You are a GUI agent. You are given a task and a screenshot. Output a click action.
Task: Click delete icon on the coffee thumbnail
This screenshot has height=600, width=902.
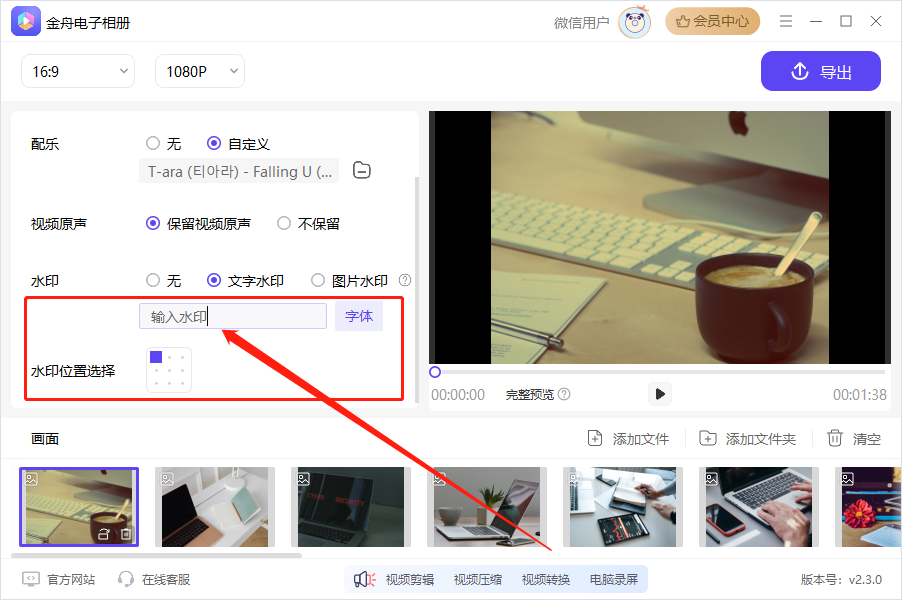point(126,534)
